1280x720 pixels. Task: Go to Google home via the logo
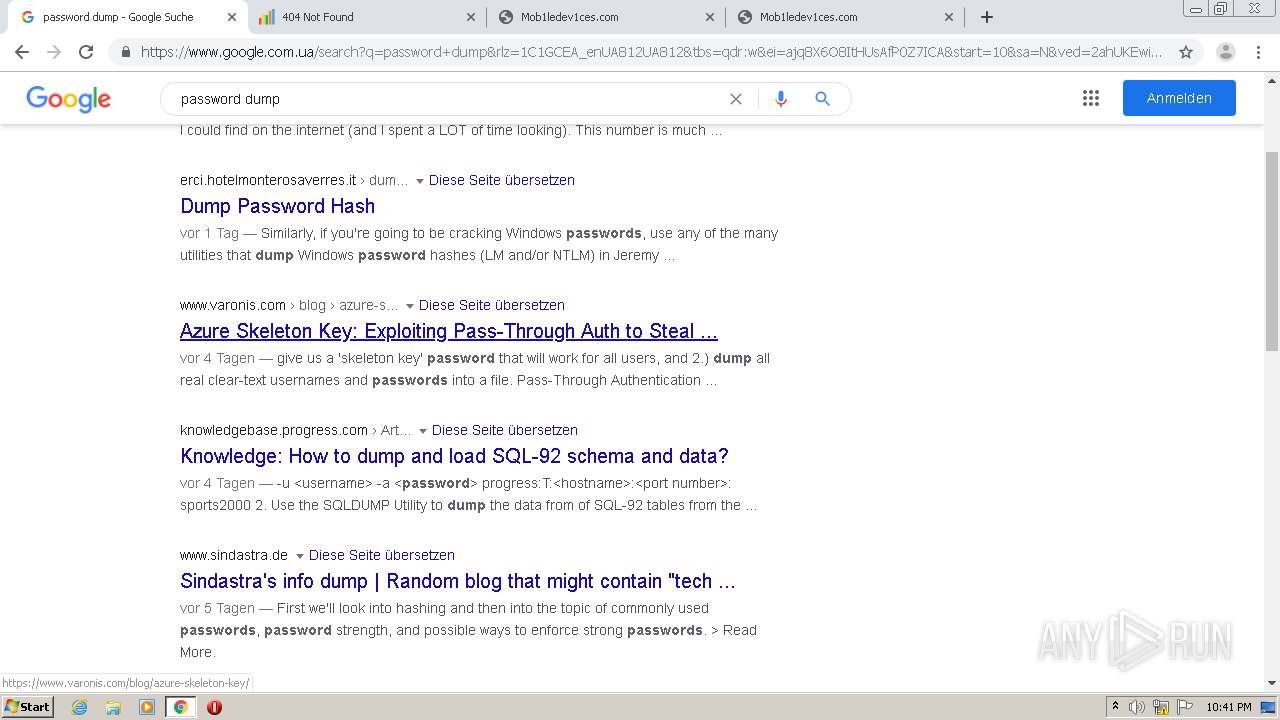(x=69, y=99)
